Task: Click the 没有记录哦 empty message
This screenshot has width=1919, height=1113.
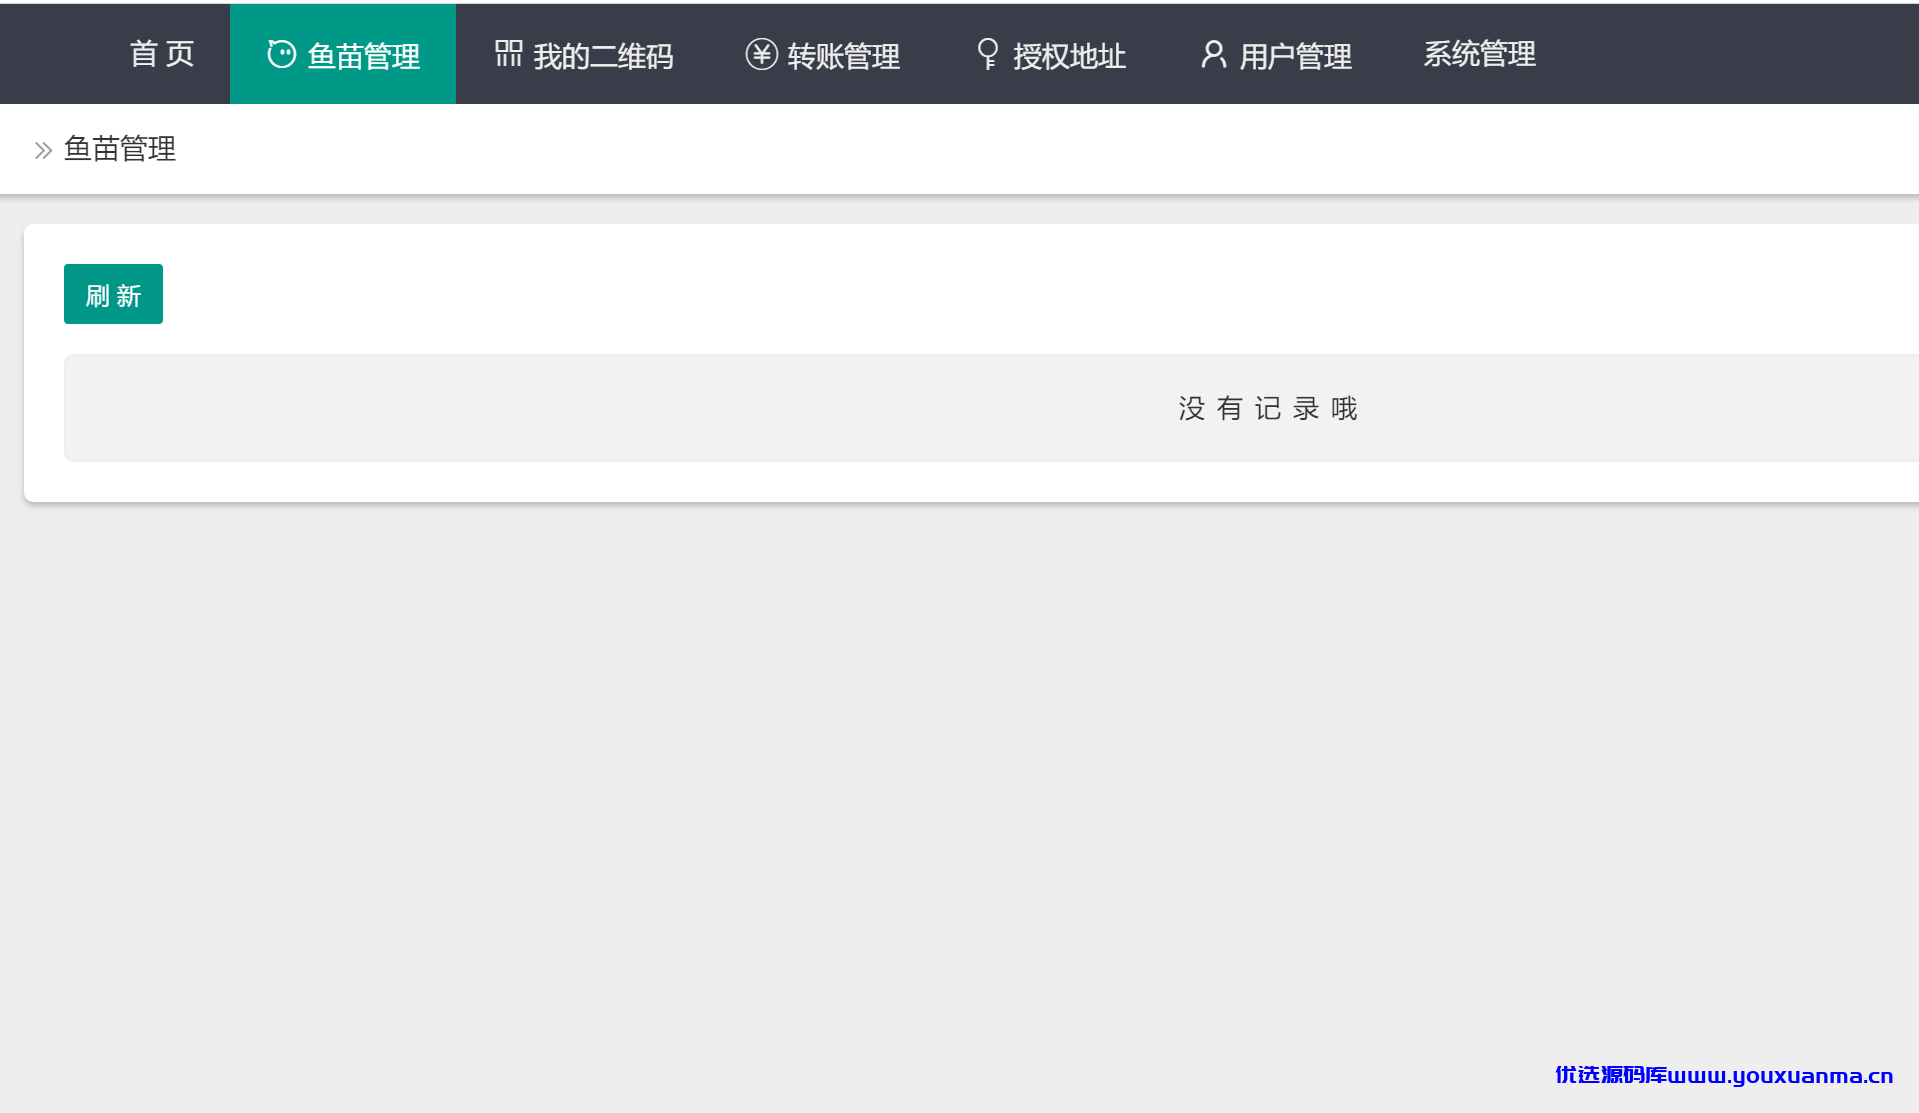Action: (x=1267, y=408)
